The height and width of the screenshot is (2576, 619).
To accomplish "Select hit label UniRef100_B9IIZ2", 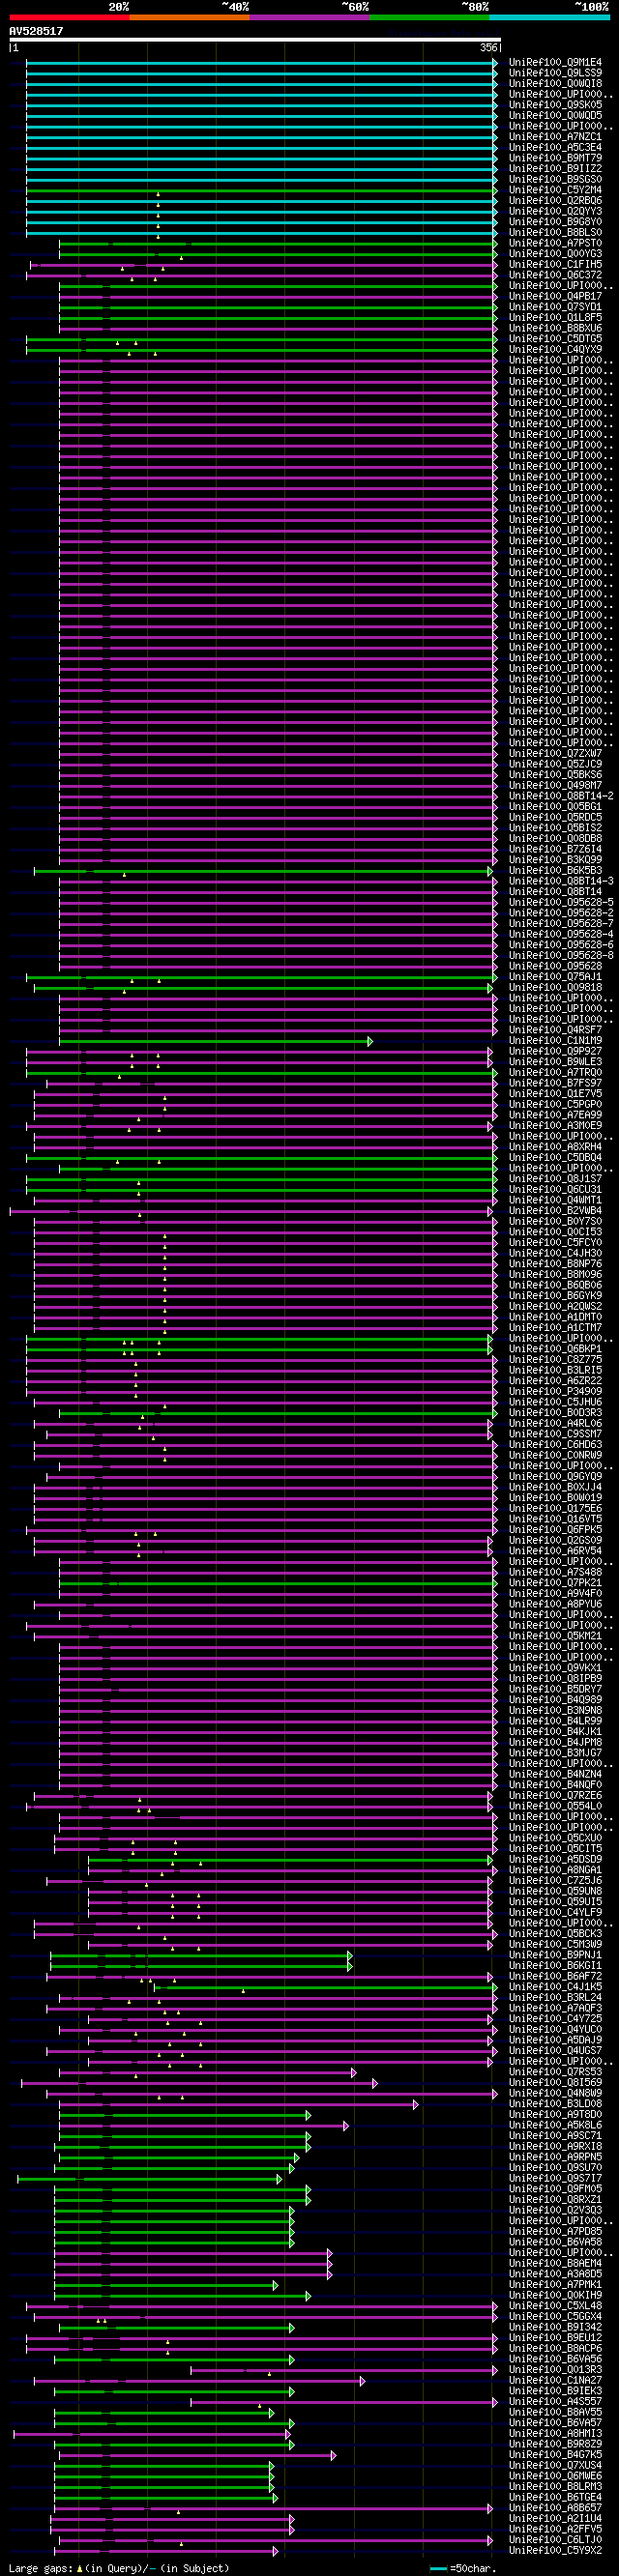I will pos(555,169).
